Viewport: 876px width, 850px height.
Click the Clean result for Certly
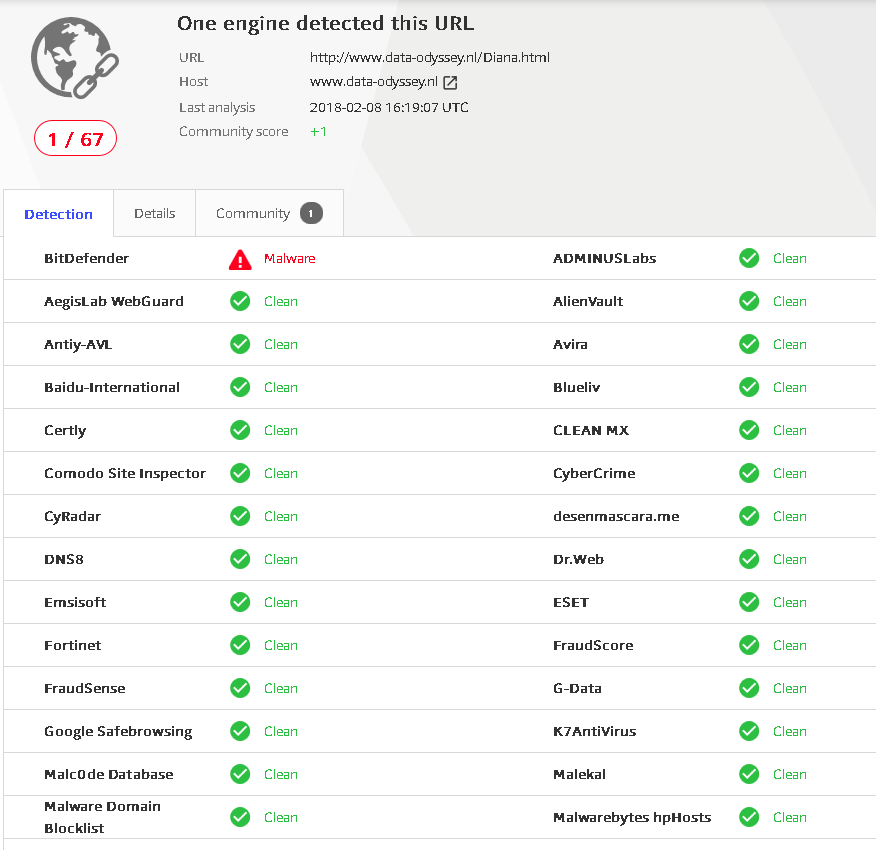[x=280, y=430]
